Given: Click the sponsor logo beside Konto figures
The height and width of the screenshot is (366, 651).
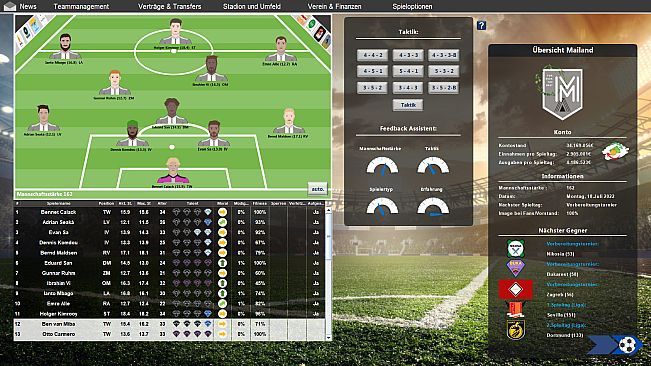Looking at the screenshot, I should pos(615,152).
